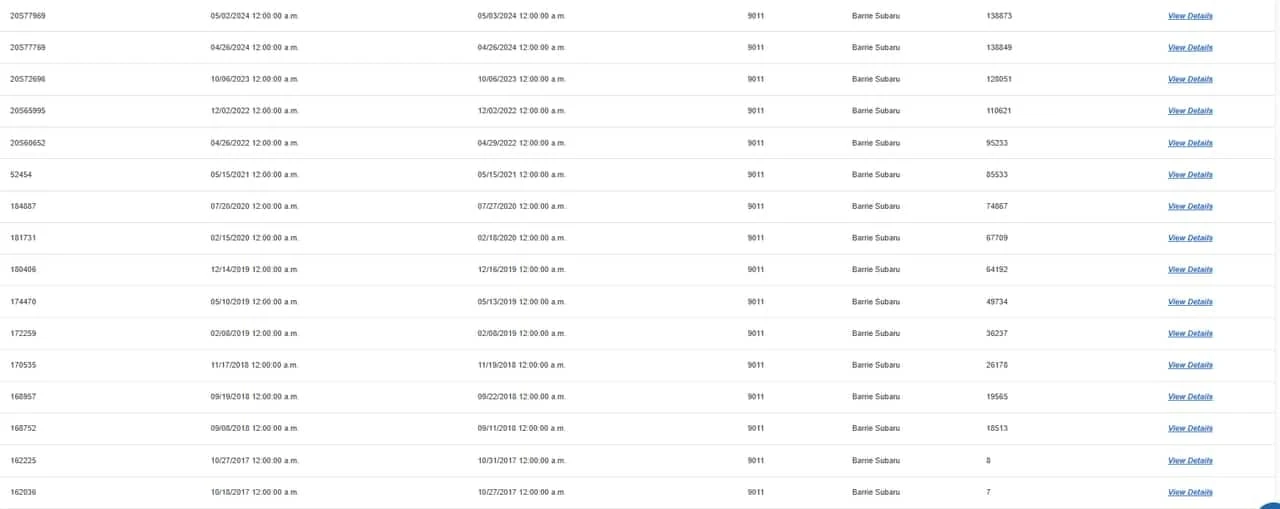Open View Details for record 162036

pos(1190,492)
